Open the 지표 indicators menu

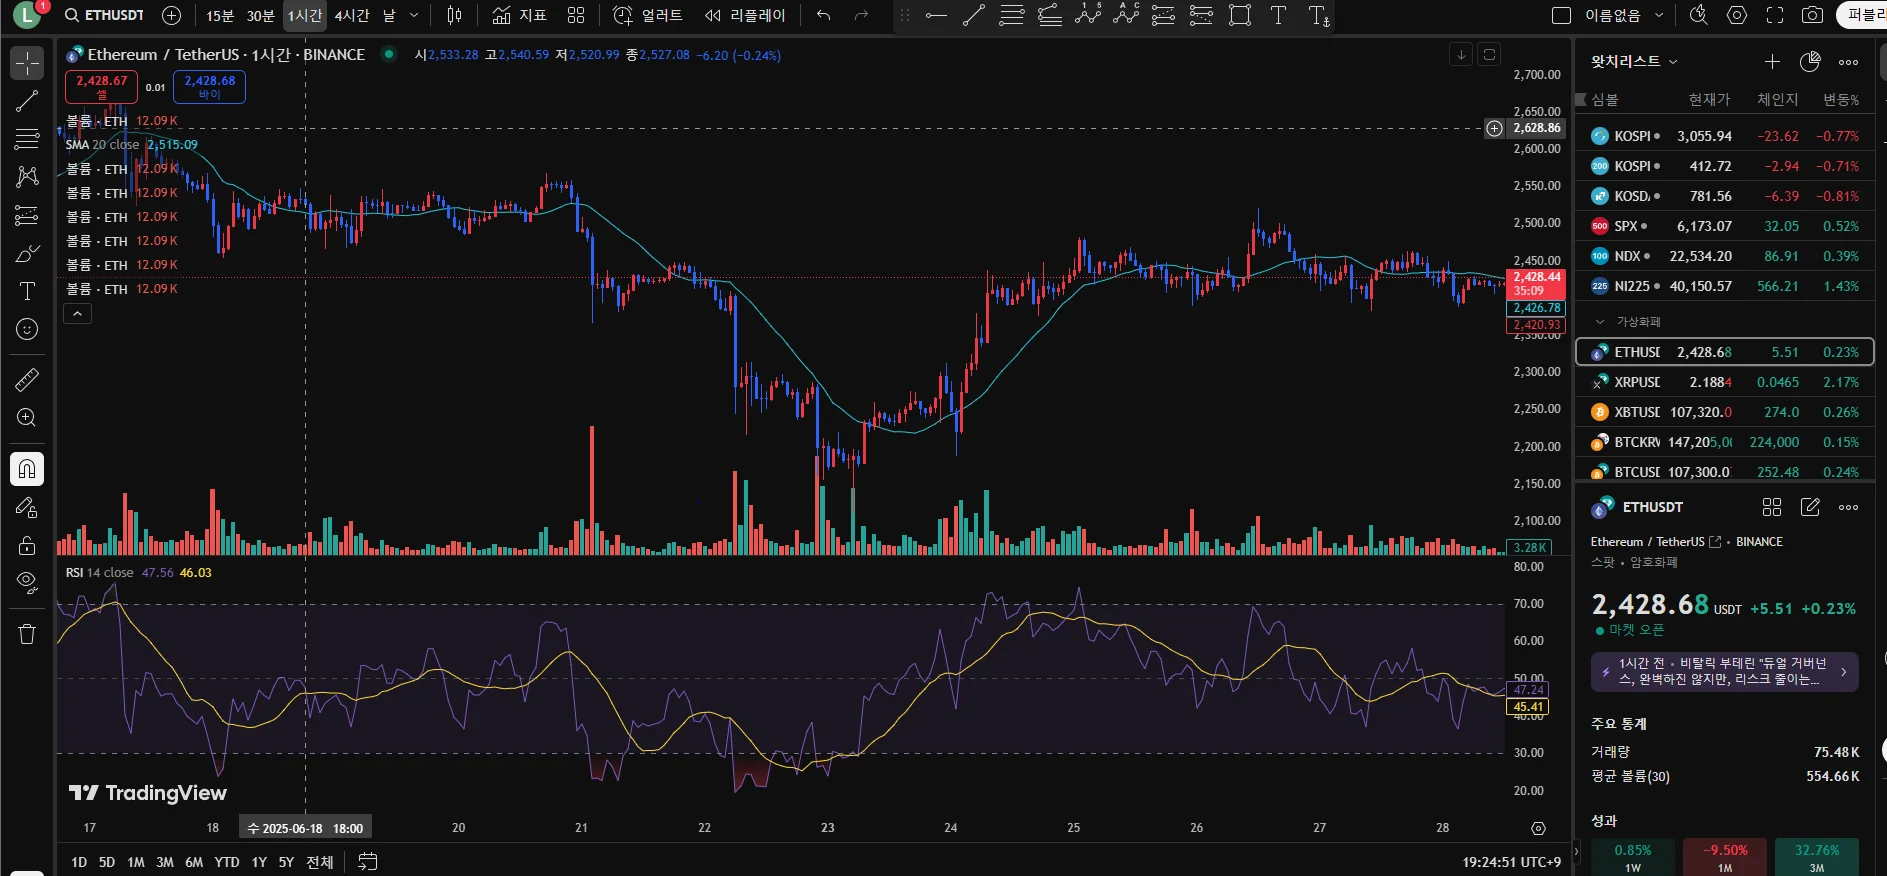click(x=520, y=15)
